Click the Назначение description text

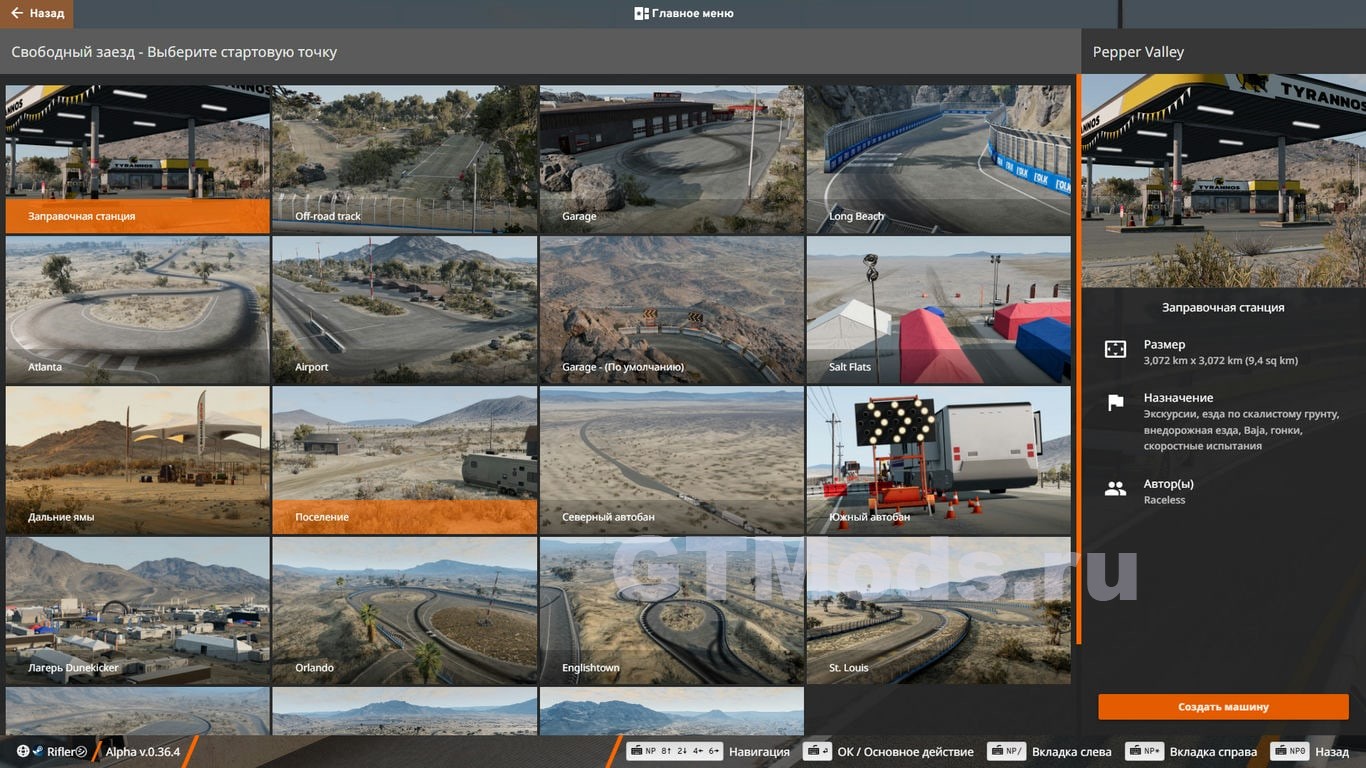click(x=1241, y=430)
